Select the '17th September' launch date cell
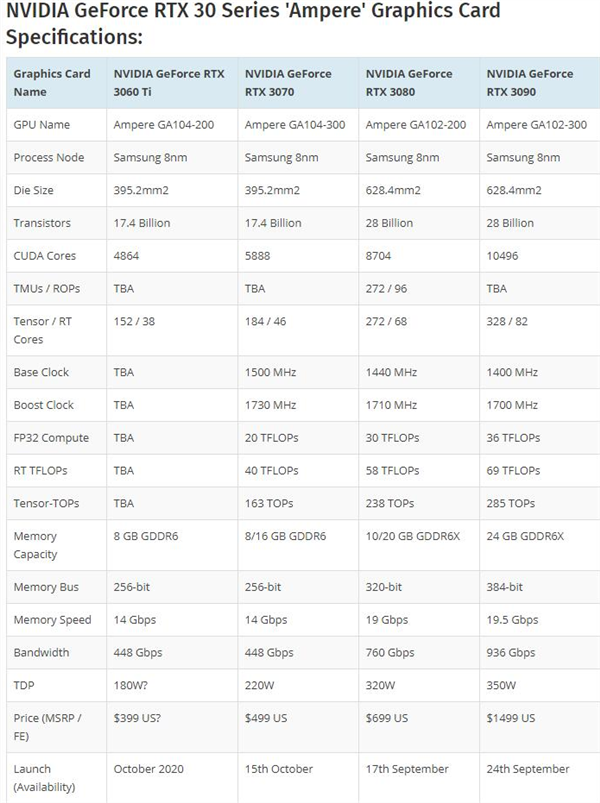This screenshot has height=803, width=600. click(x=407, y=769)
